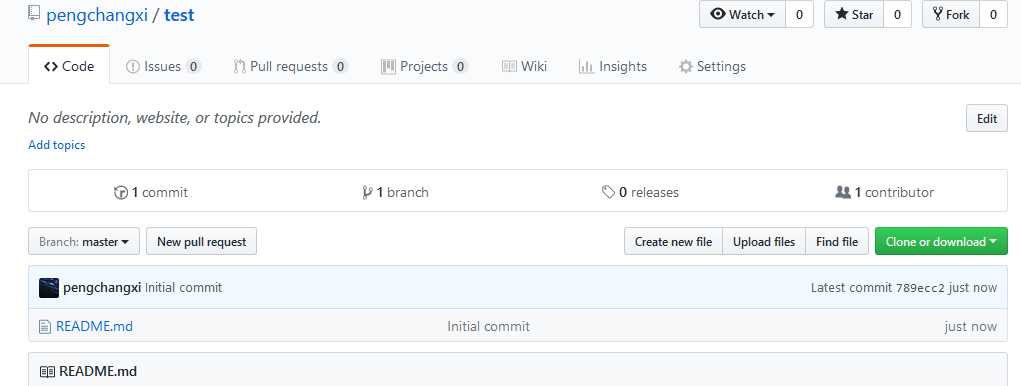Click the tag icon beside 0 releases
Screen dimensions: 1021x386
tap(608, 193)
